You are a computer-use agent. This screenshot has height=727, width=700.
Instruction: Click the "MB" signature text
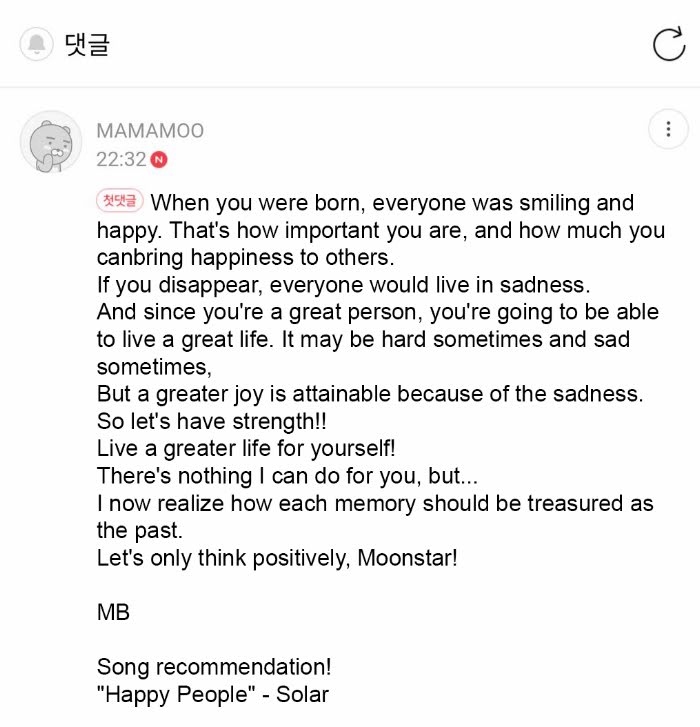(x=113, y=612)
